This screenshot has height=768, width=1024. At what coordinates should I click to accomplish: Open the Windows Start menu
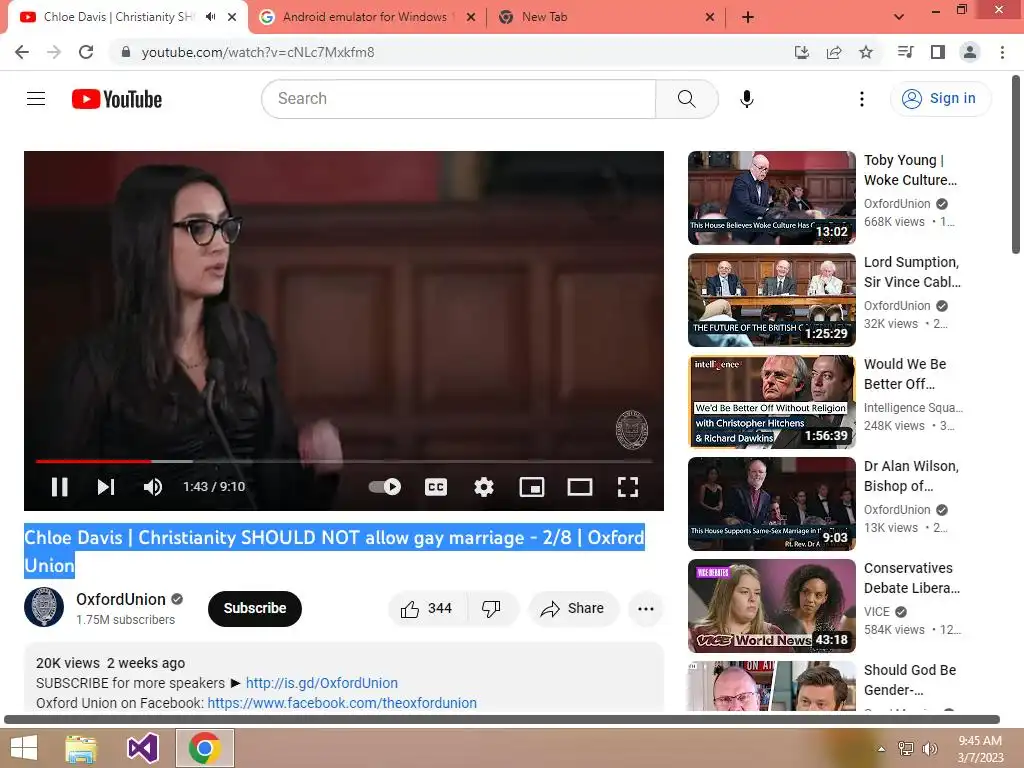24,748
